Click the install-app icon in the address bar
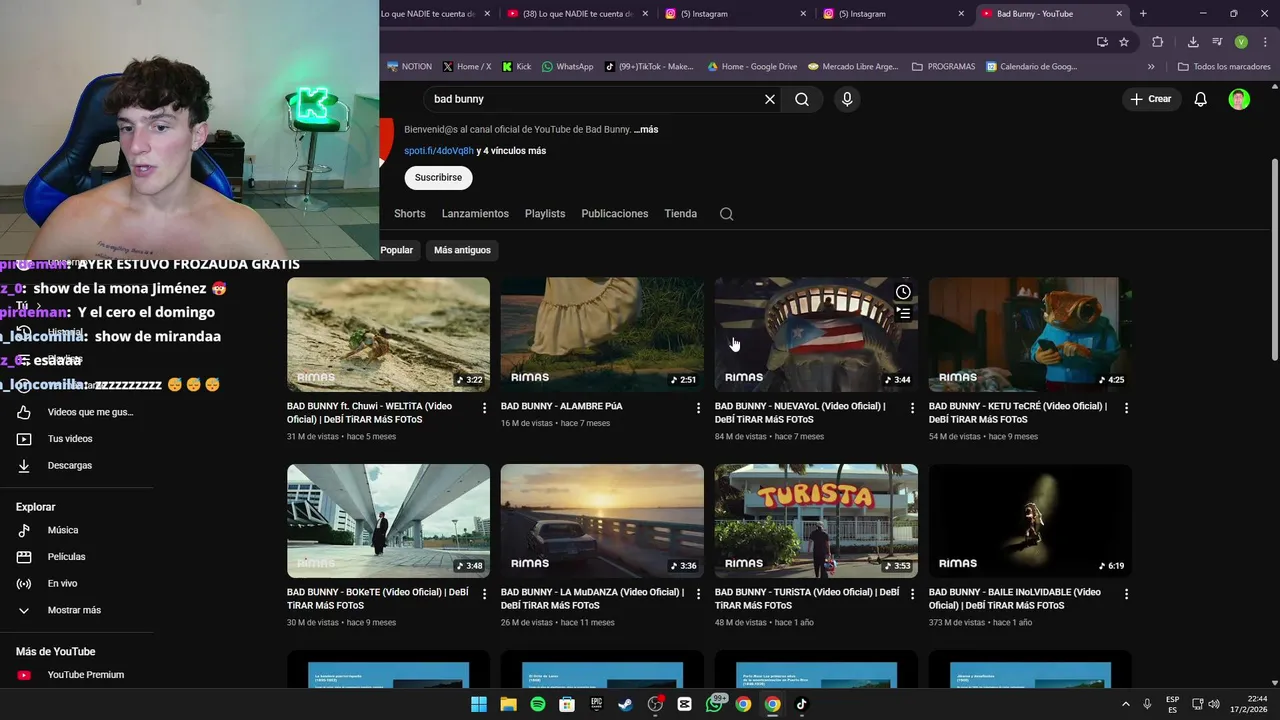Image resolution: width=1280 pixels, height=720 pixels. pos(1102,42)
